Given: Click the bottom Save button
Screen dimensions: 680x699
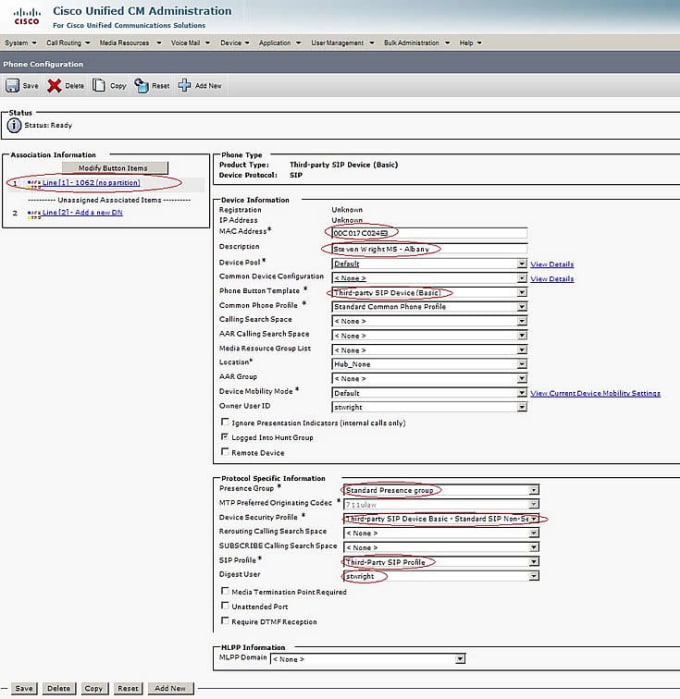Looking at the screenshot, I should click(x=24, y=688).
